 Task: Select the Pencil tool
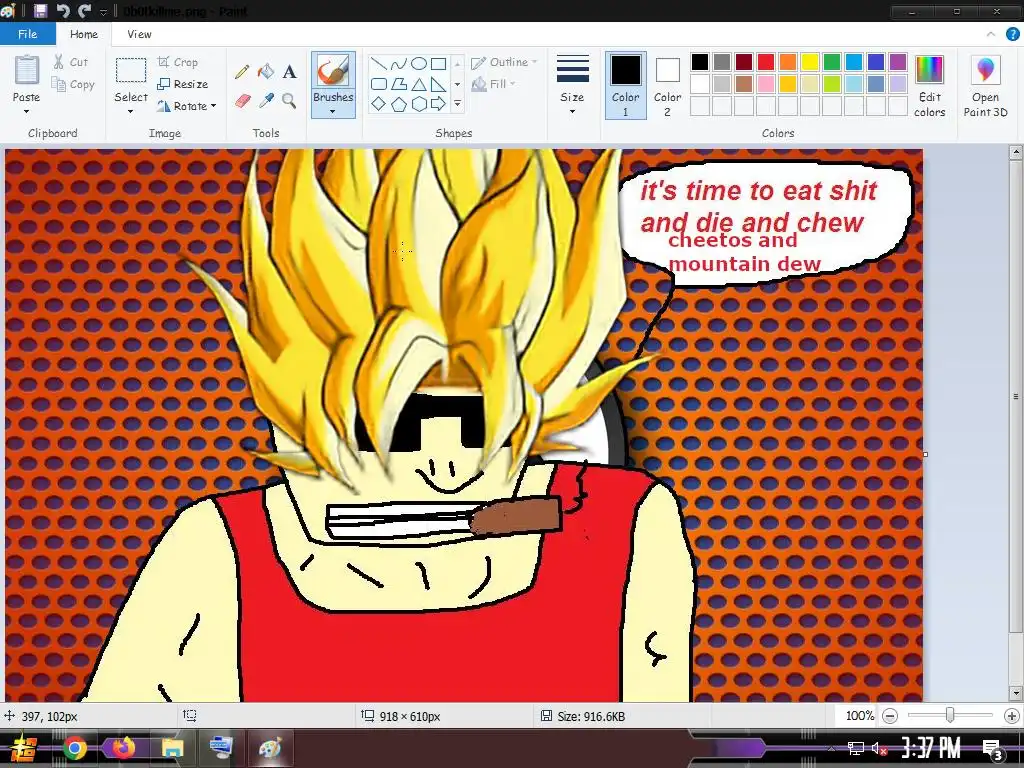click(x=242, y=71)
